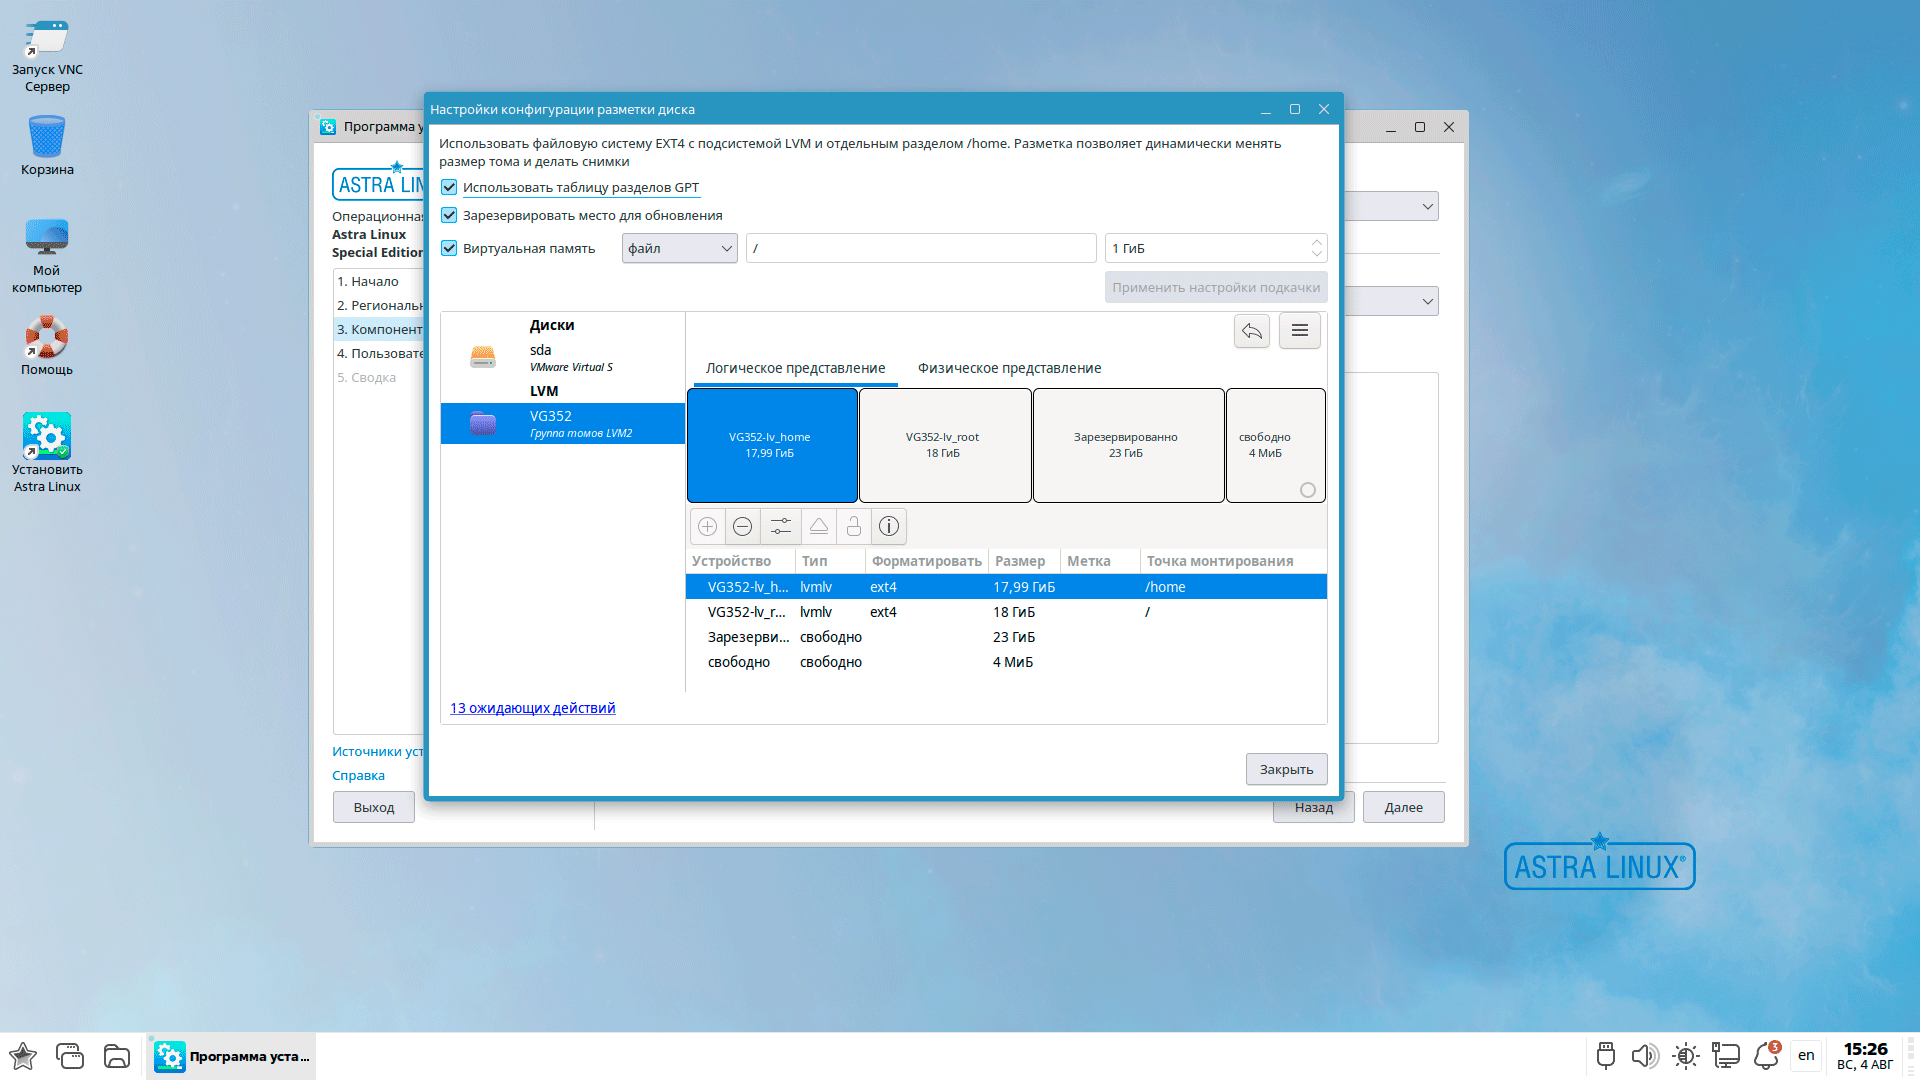Click the swap path input field
The width and height of the screenshot is (1920, 1080).
(x=920, y=248)
